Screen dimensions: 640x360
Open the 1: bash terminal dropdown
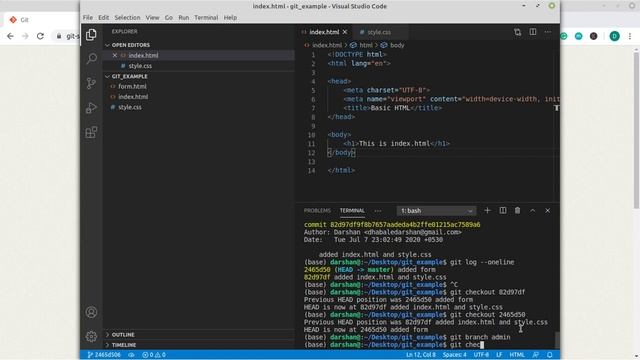click(436, 211)
